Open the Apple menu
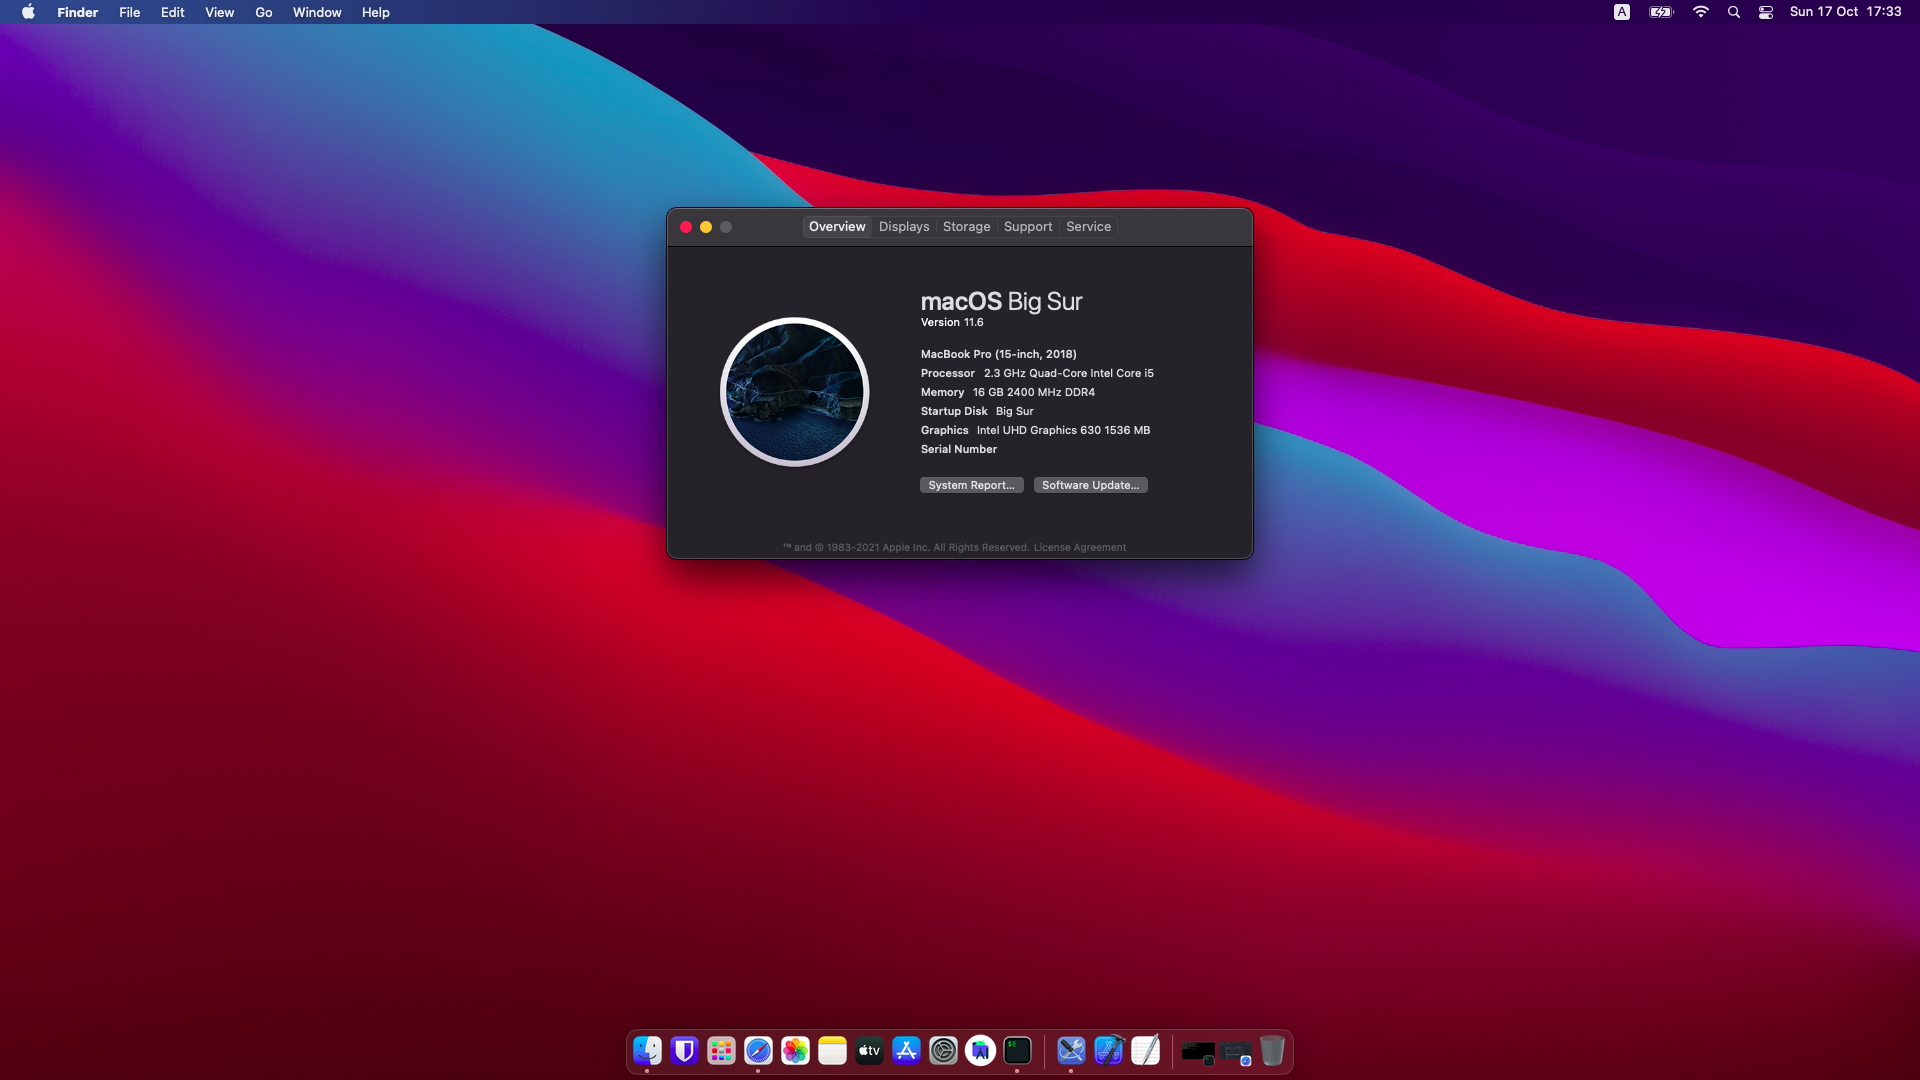 [28, 12]
